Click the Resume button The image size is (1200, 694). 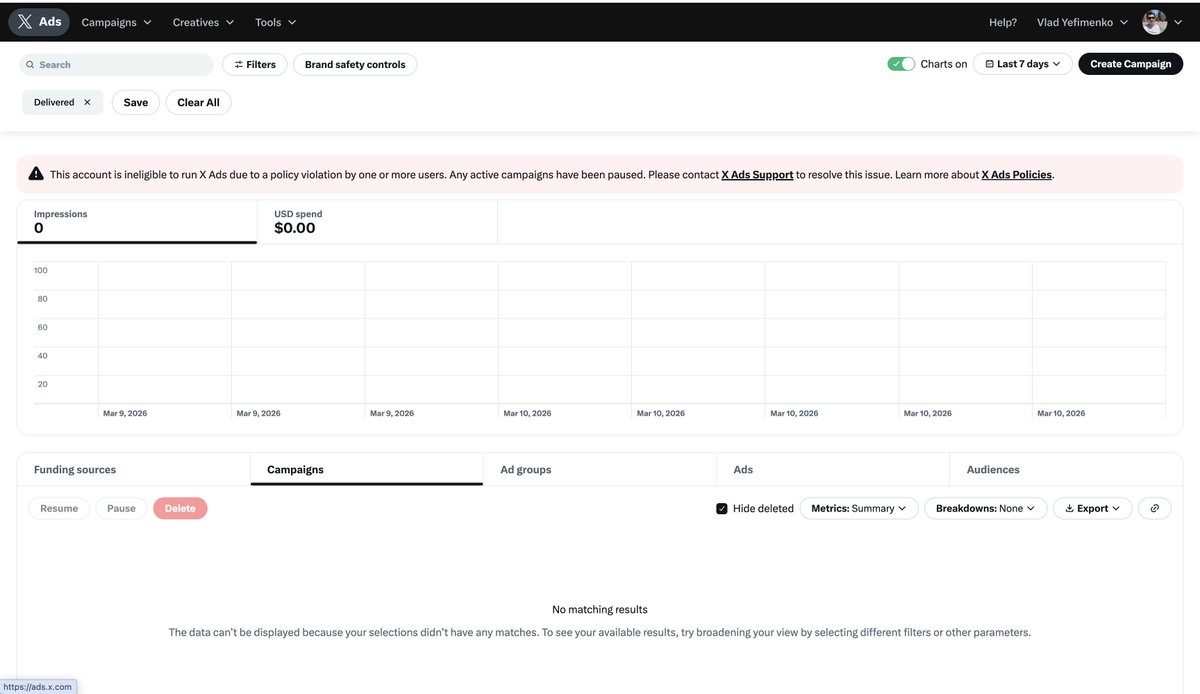[59, 508]
